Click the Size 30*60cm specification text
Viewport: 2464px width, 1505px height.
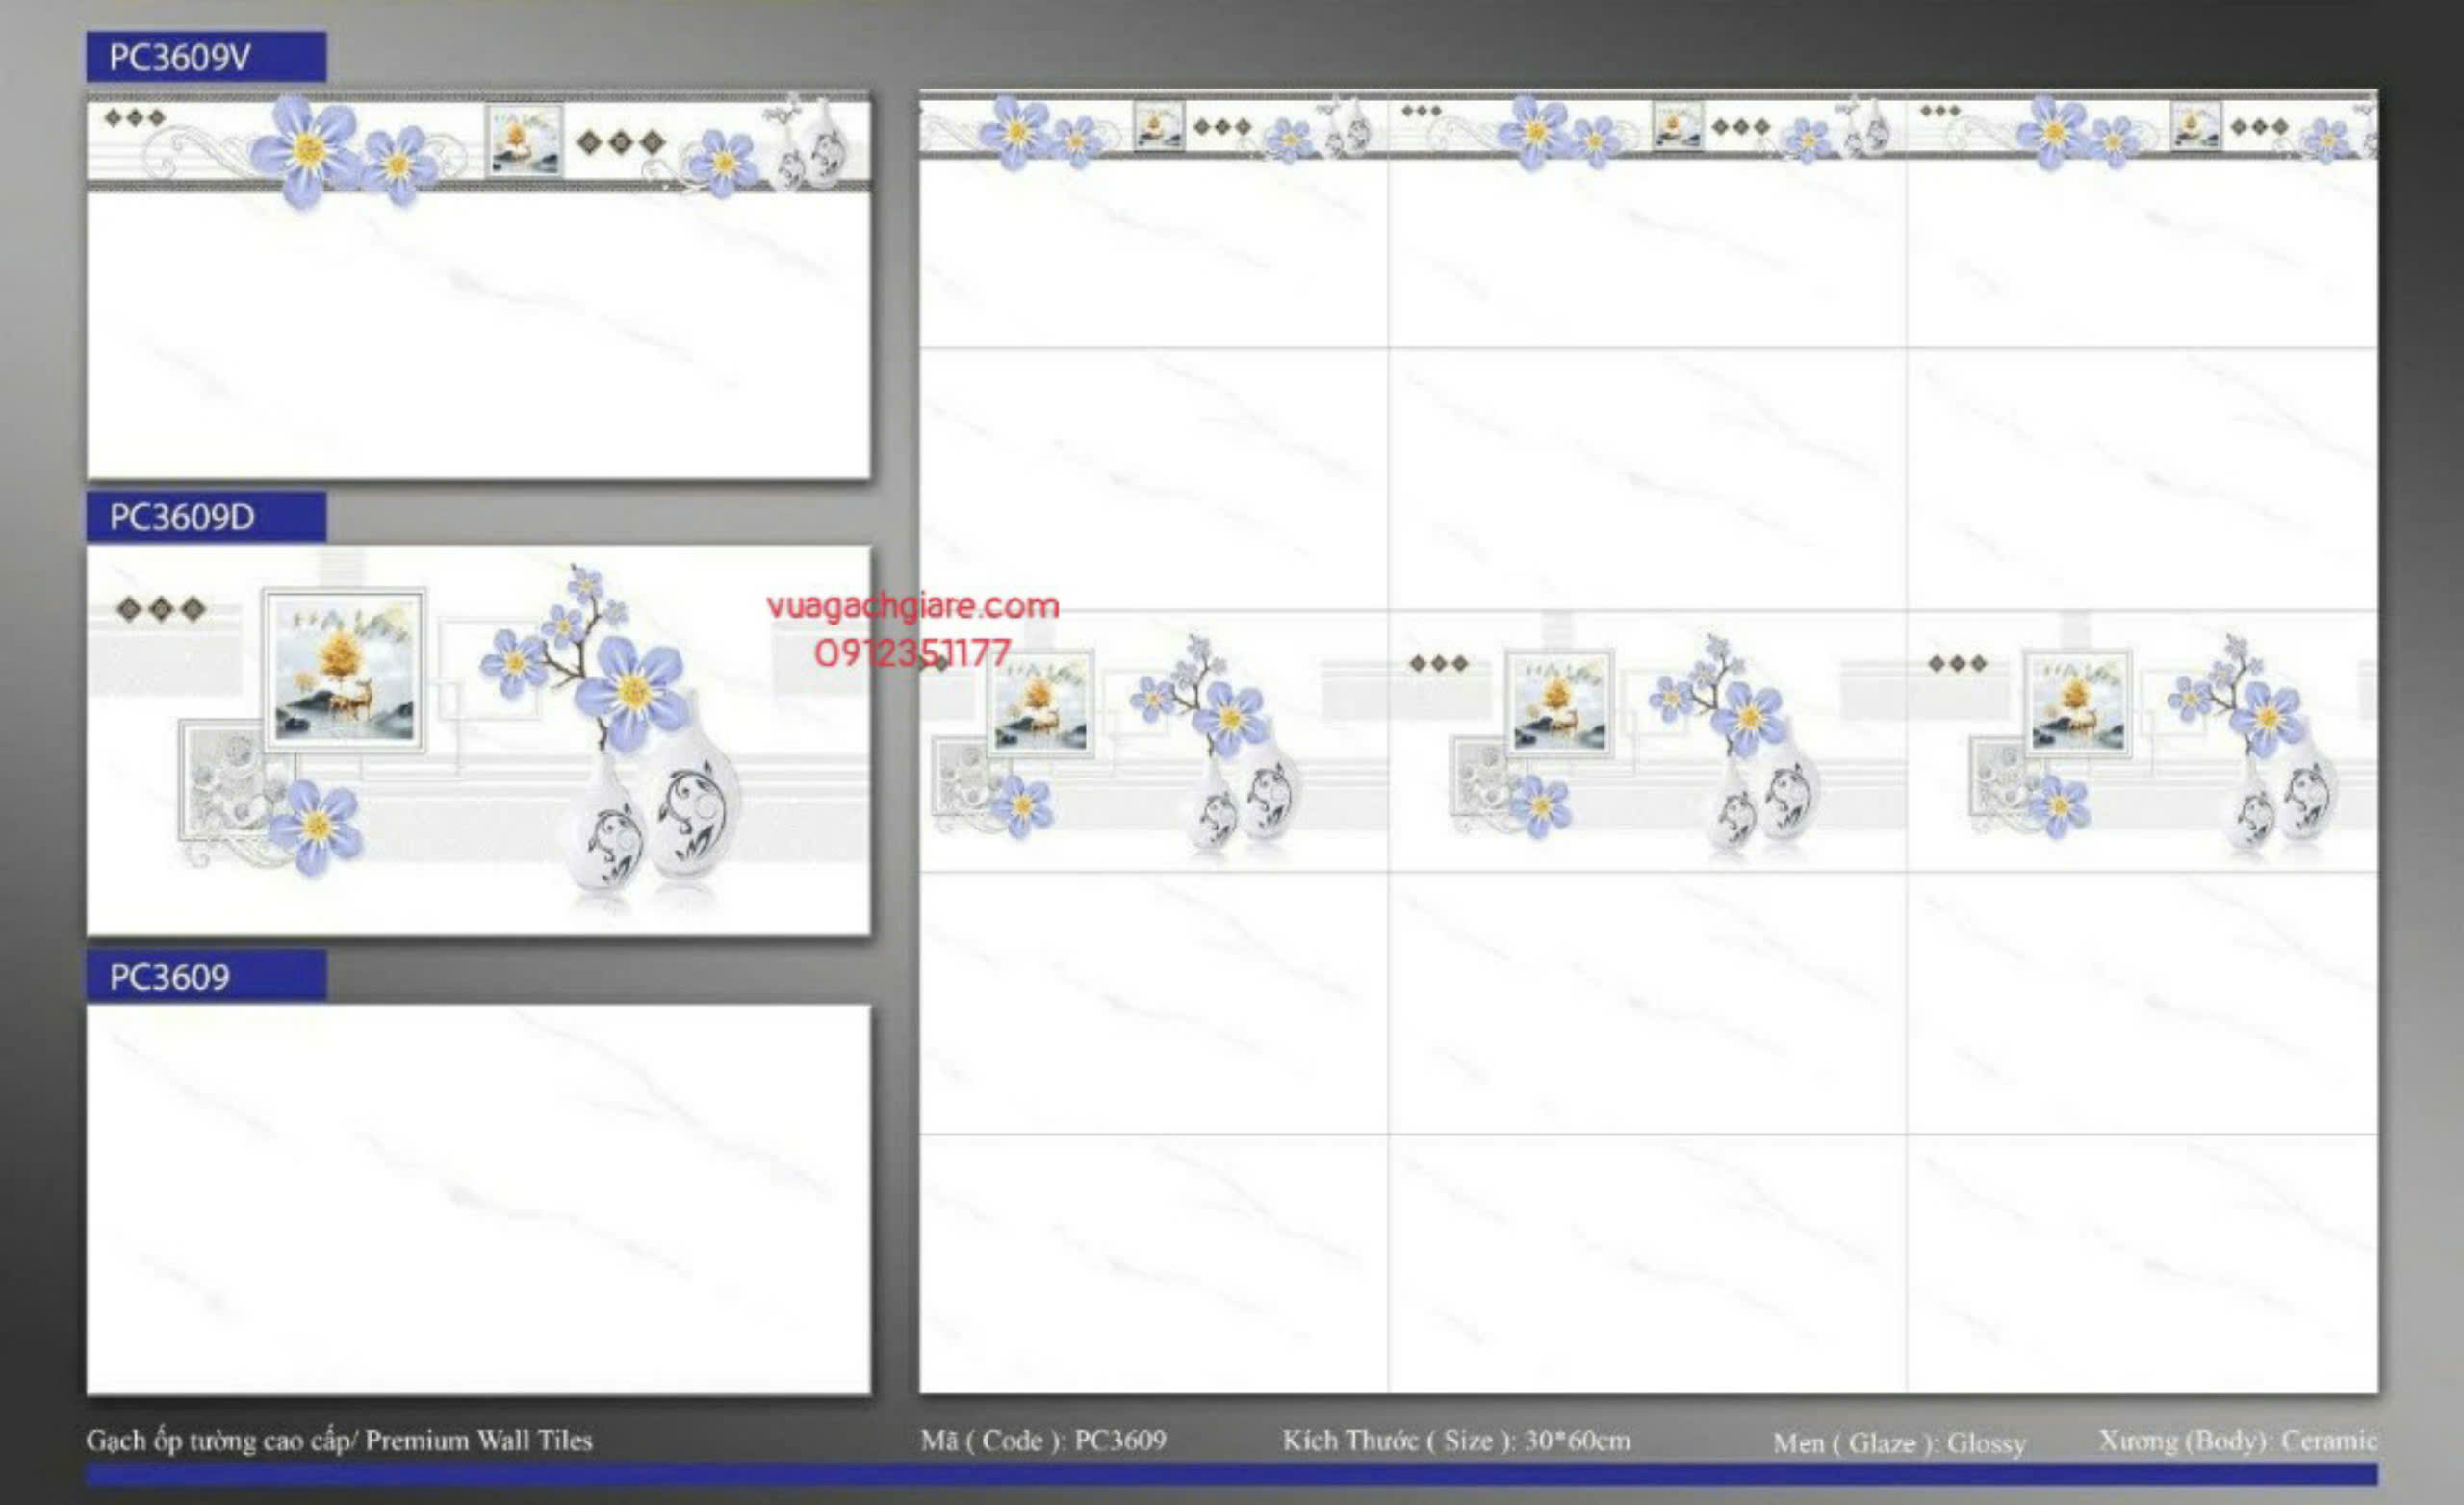(1456, 1440)
